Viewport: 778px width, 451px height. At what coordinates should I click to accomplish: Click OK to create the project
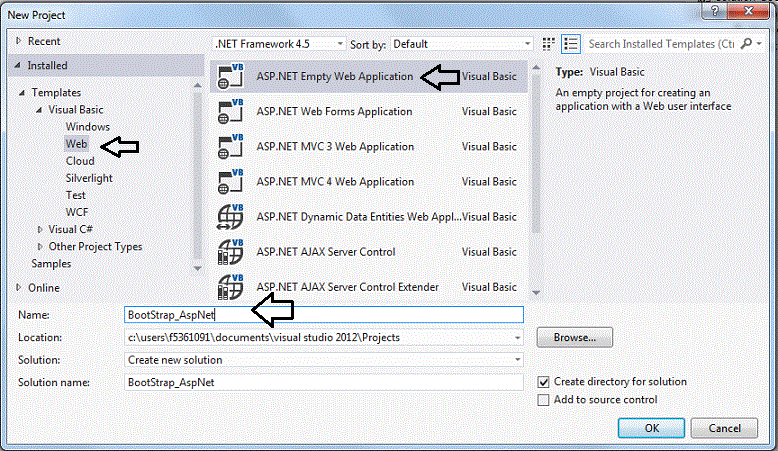click(651, 428)
